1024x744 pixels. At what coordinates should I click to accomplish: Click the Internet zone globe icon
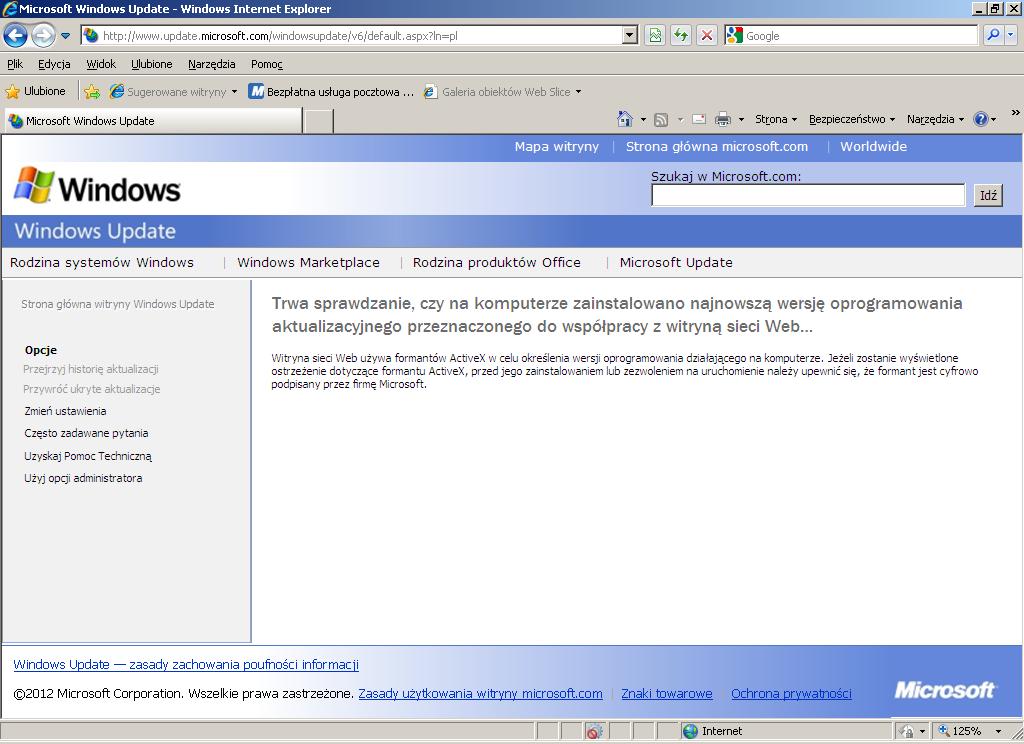tap(690, 731)
